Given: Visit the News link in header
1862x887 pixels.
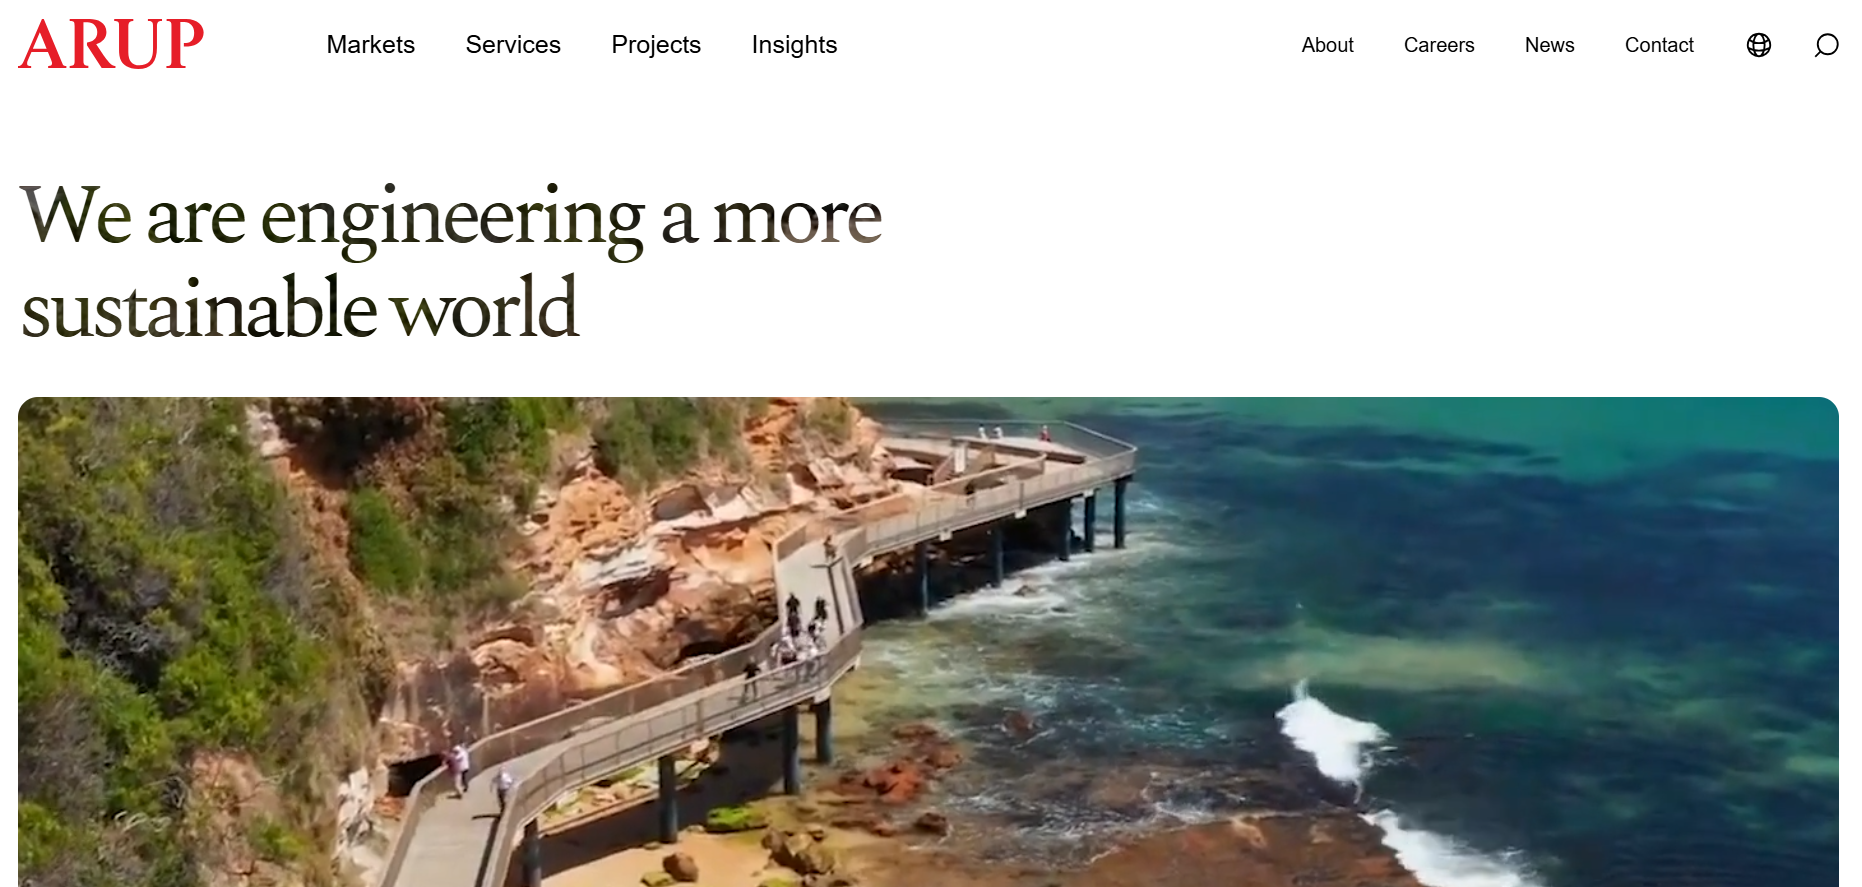Looking at the screenshot, I should (x=1549, y=45).
